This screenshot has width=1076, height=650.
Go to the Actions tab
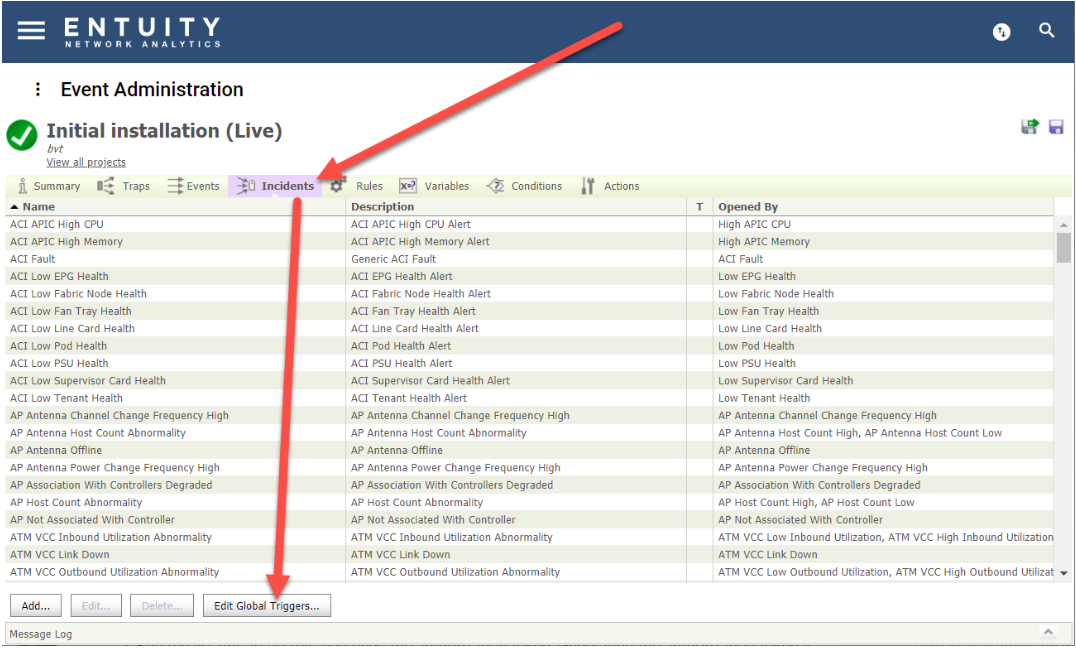[x=610, y=186]
